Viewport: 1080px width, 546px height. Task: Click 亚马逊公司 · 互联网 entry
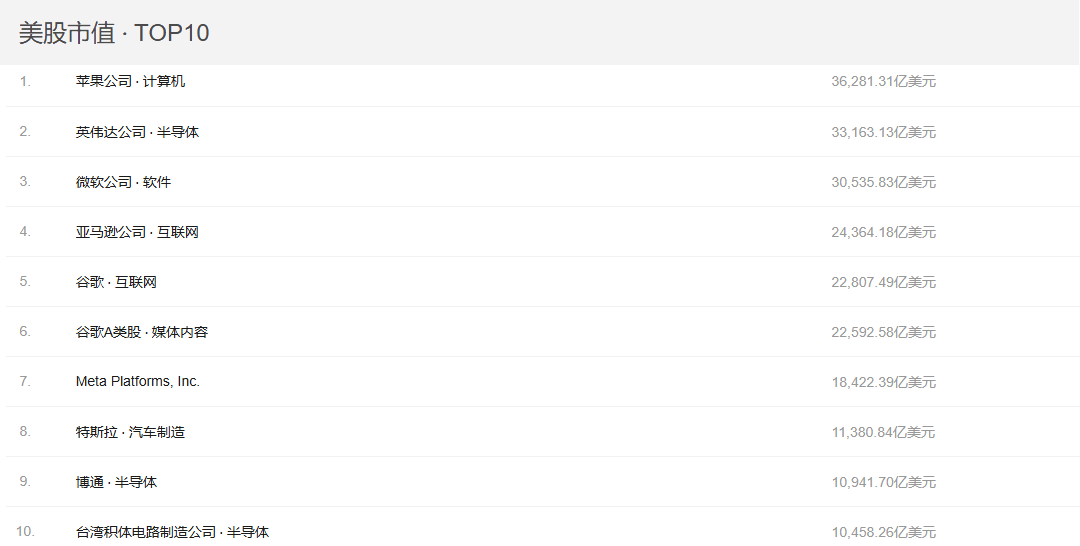[137, 232]
